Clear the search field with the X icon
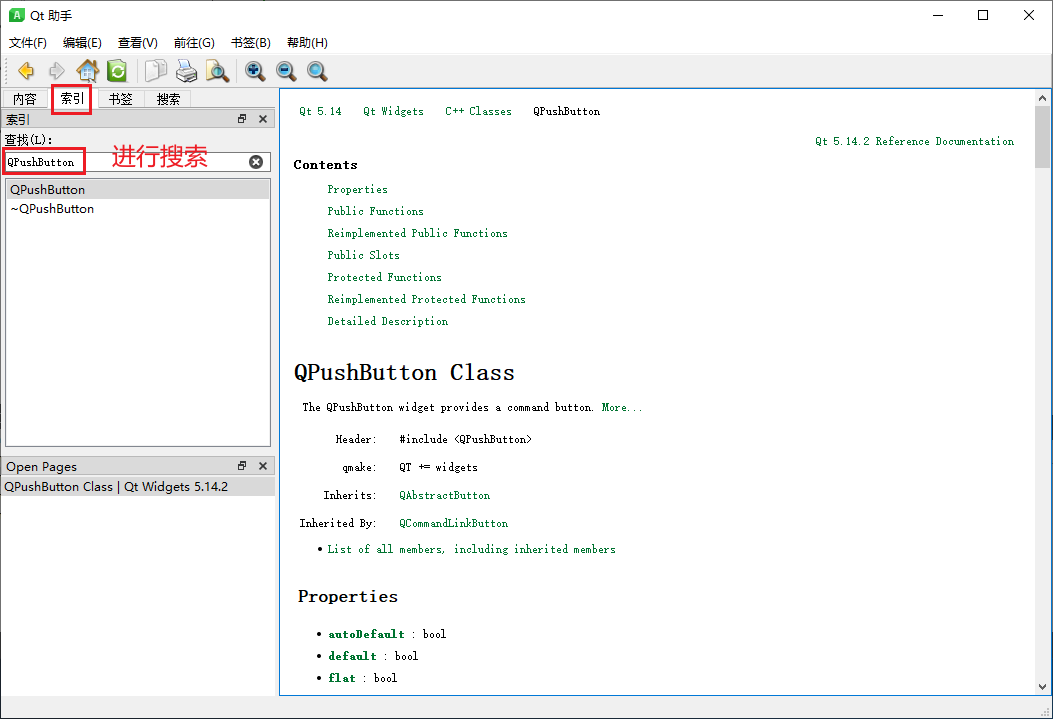Screen dimensions: 1053x719 tap(256, 162)
